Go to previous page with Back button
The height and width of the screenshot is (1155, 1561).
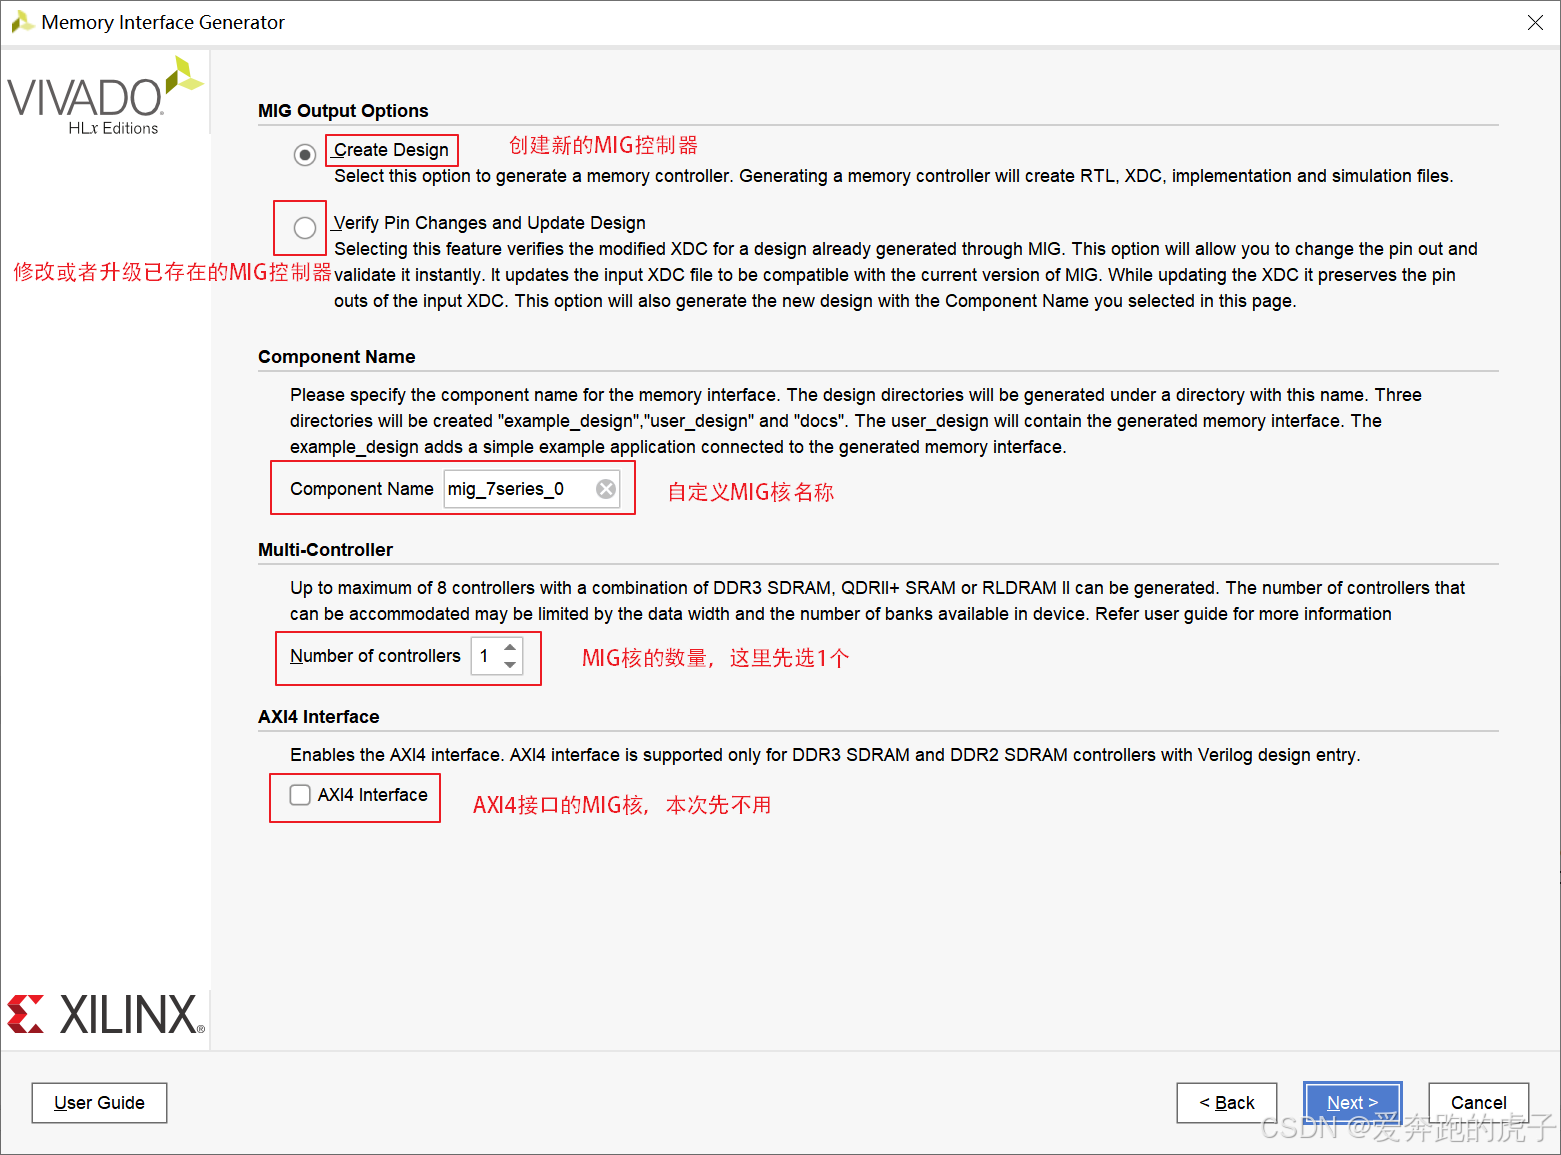pos(1227,1103)
